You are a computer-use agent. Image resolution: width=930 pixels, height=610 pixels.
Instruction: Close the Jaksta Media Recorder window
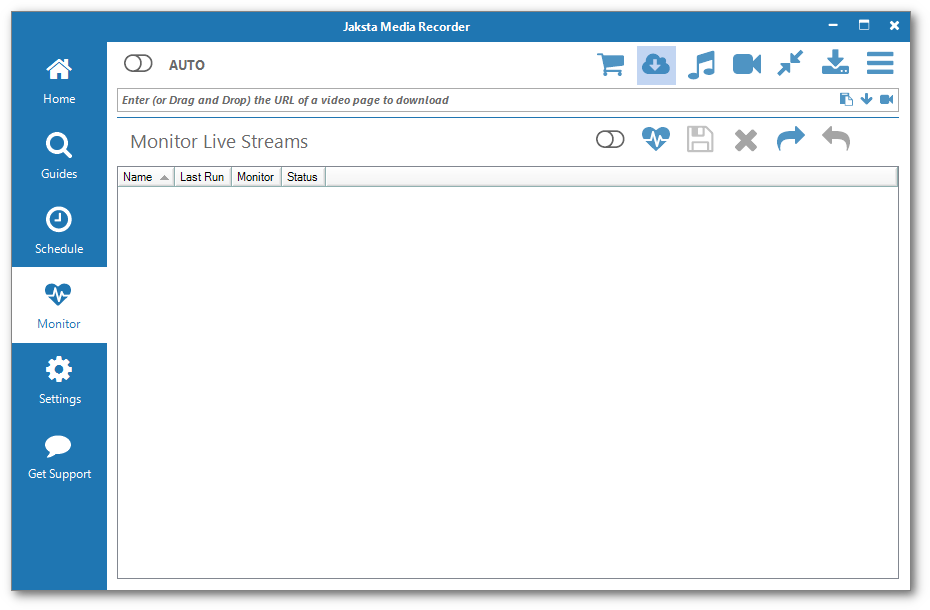(894, 26)
